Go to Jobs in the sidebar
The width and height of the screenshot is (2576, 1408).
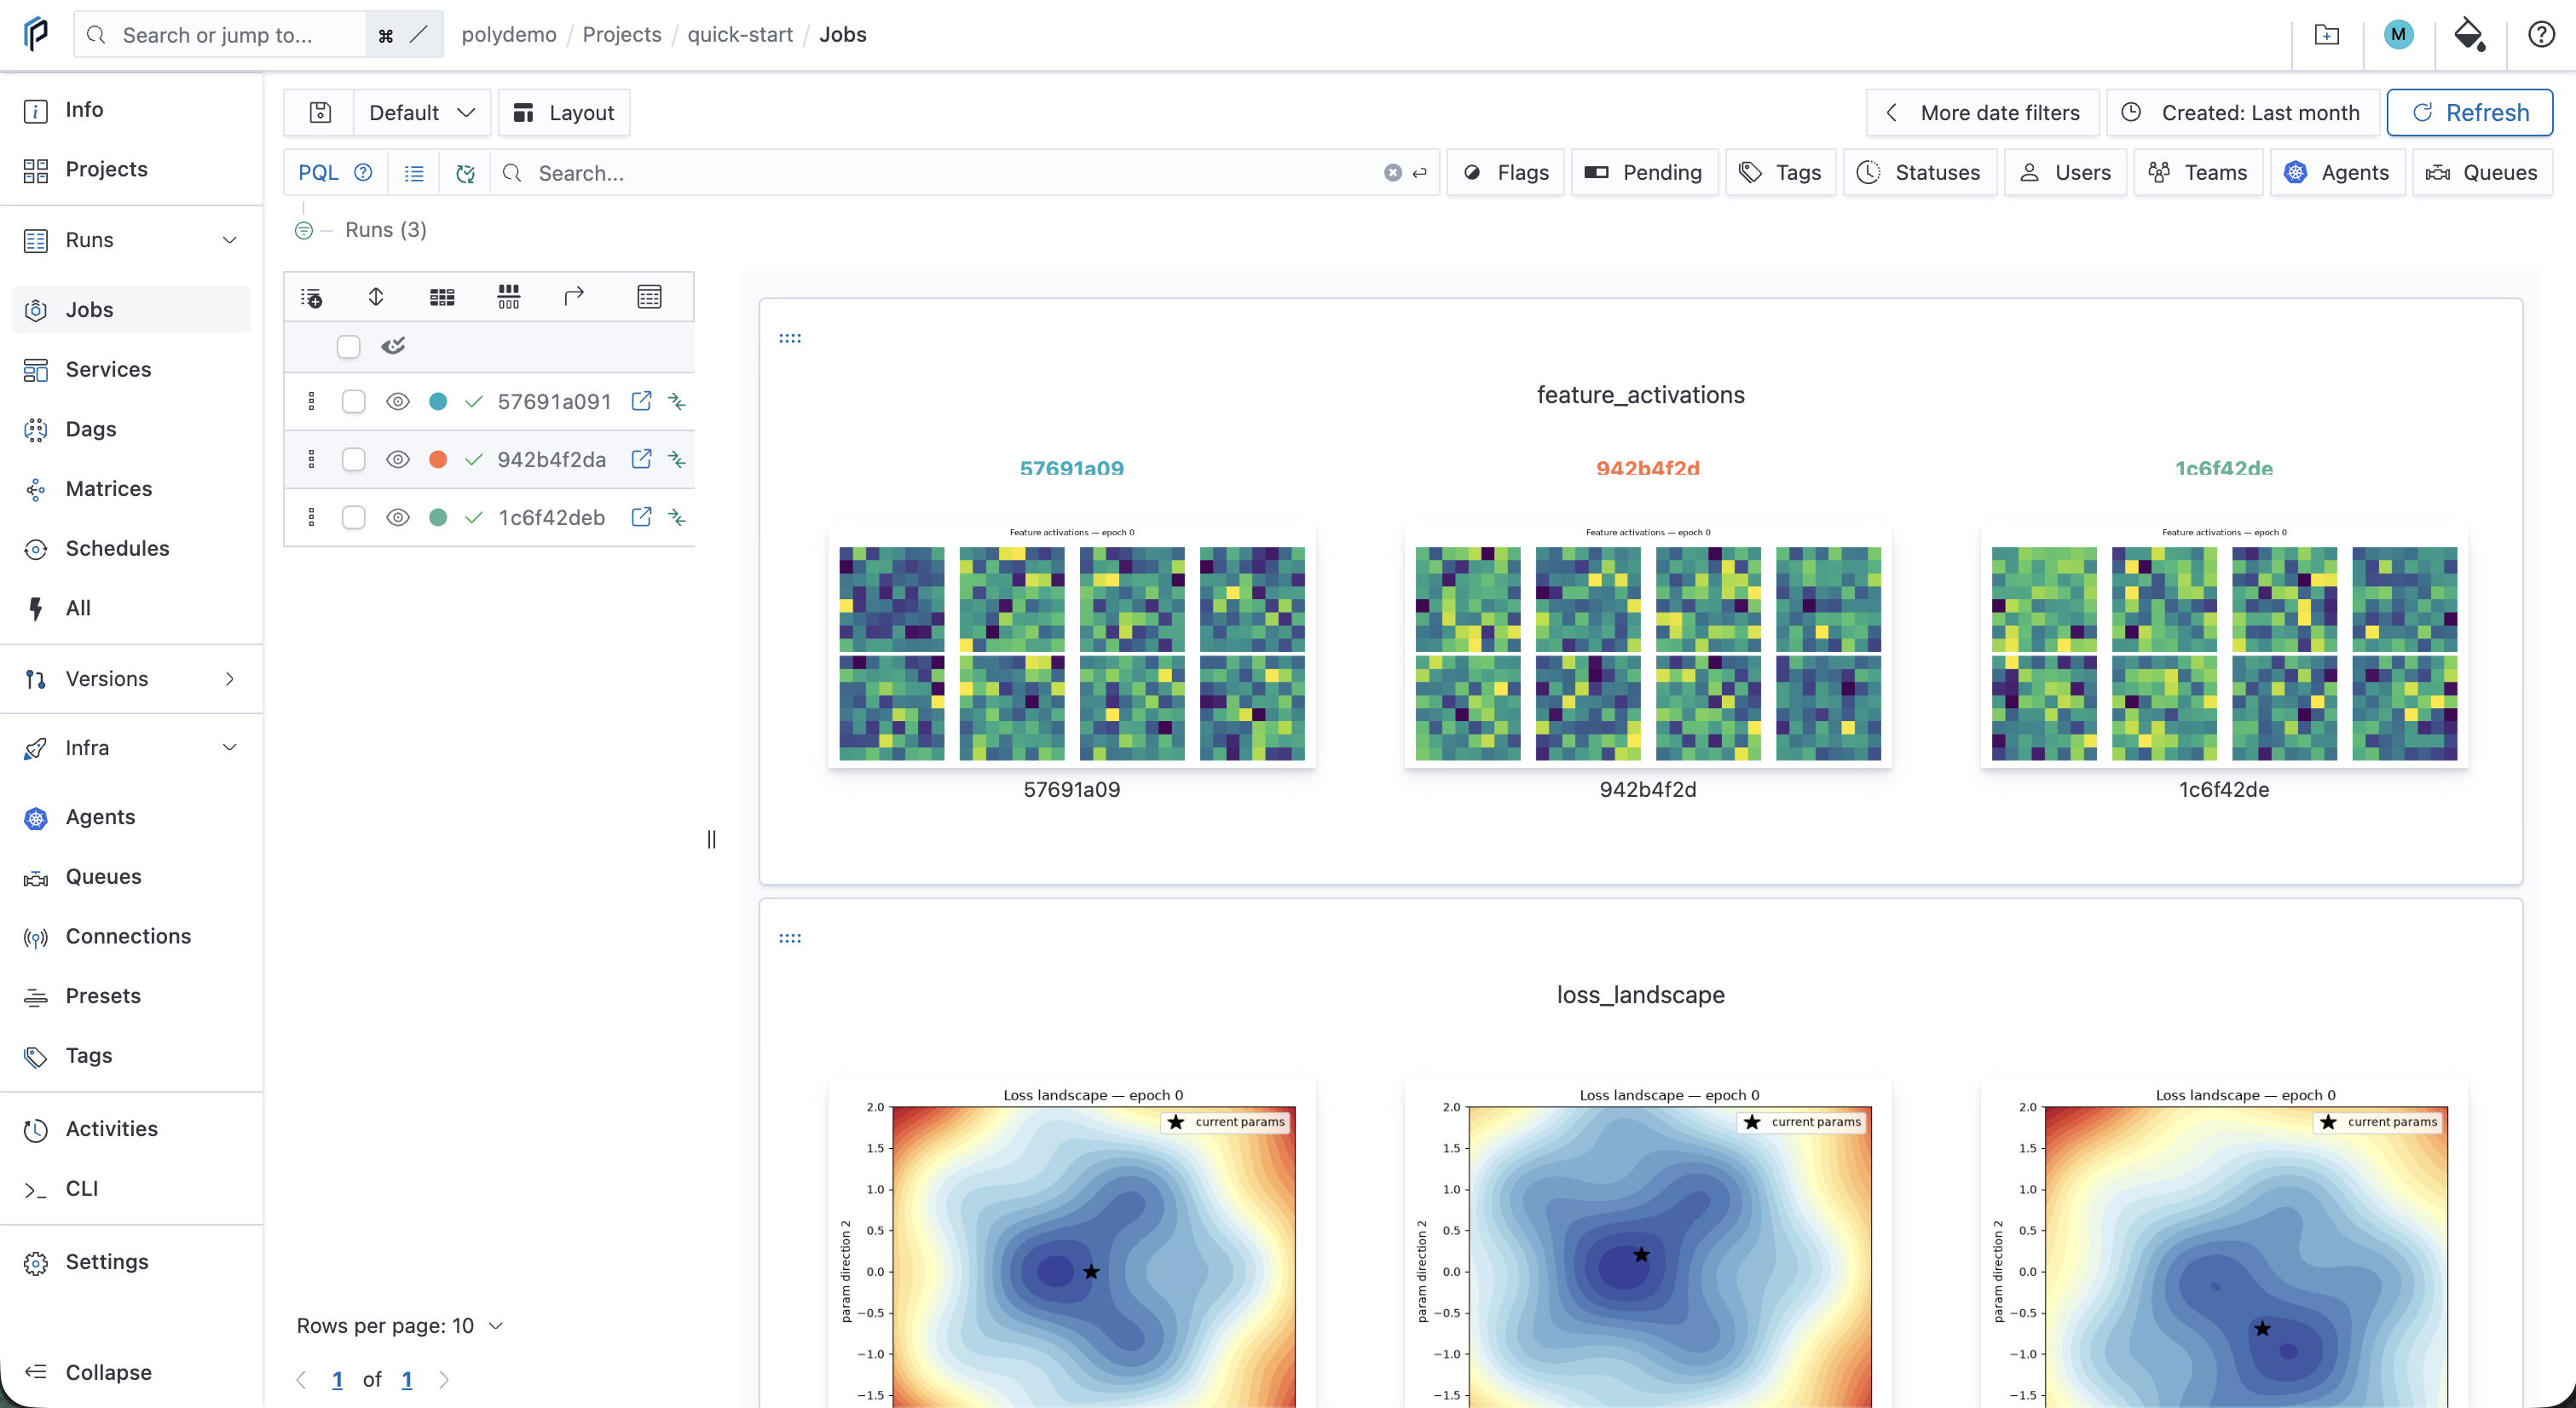tap(132, 310)
